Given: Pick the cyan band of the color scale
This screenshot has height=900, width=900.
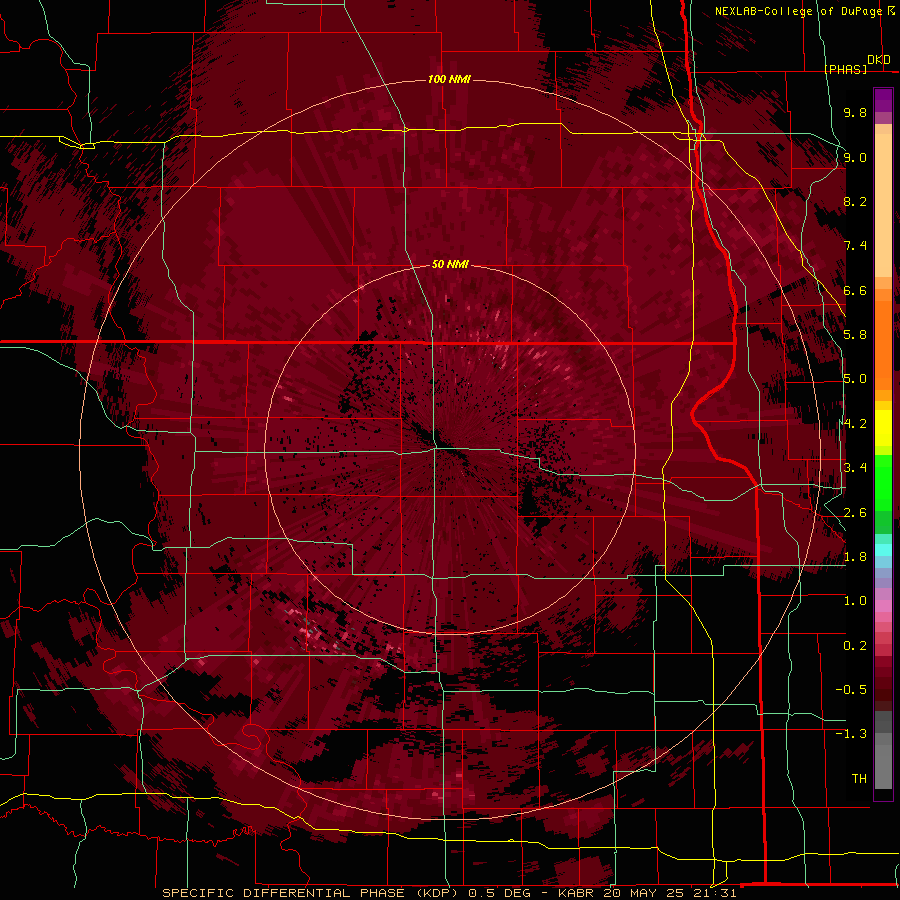Looking at the screenshot, I should tap(883, 549).
